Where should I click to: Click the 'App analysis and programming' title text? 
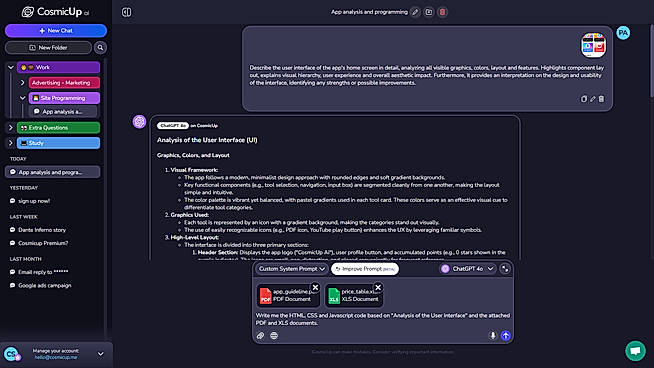point(369,12)
